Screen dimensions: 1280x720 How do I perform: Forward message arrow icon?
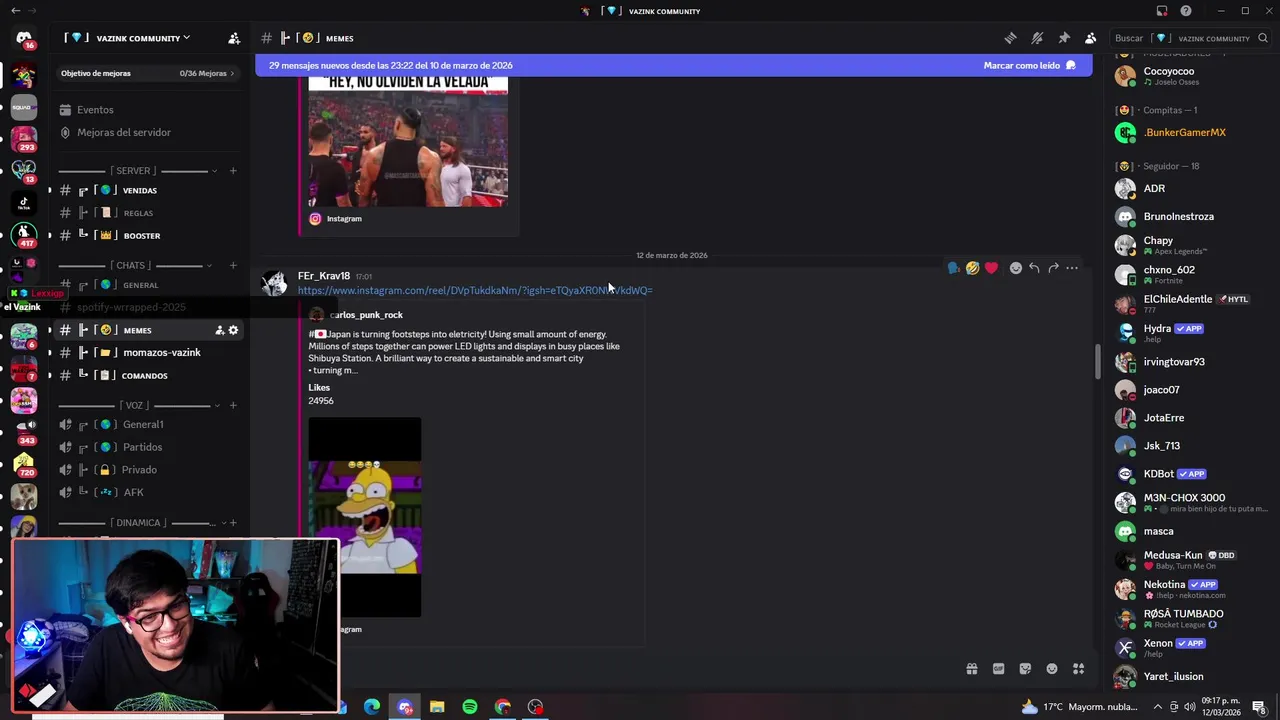1053,268
